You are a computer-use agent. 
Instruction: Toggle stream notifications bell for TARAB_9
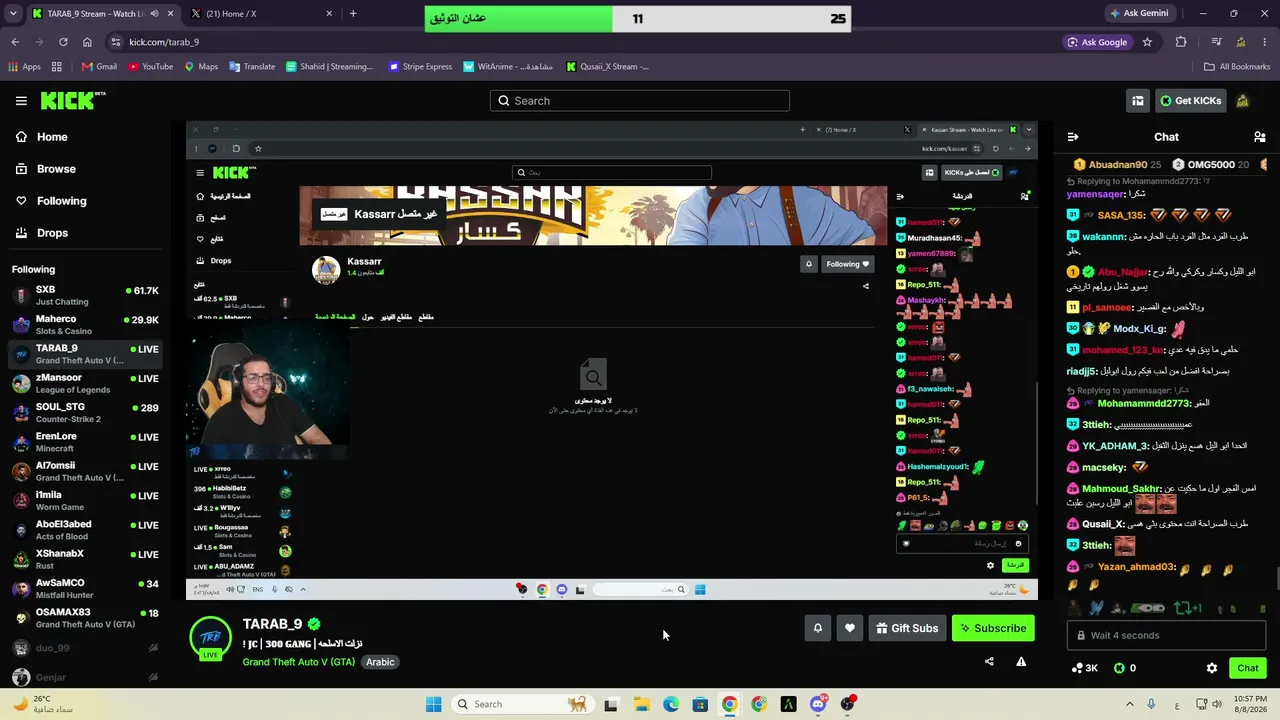point(817,628)
